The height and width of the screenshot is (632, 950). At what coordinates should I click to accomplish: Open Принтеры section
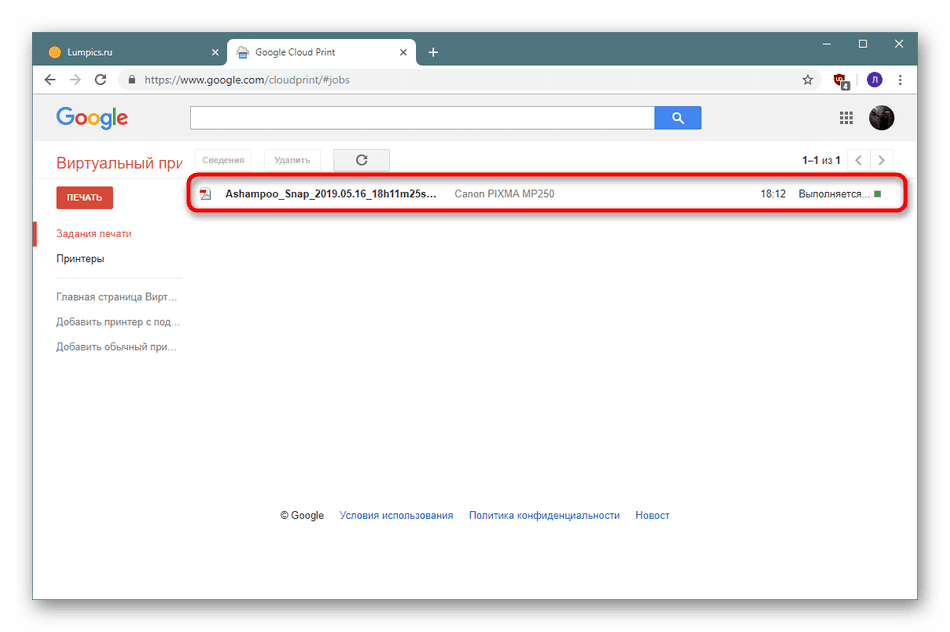(80, 259)
